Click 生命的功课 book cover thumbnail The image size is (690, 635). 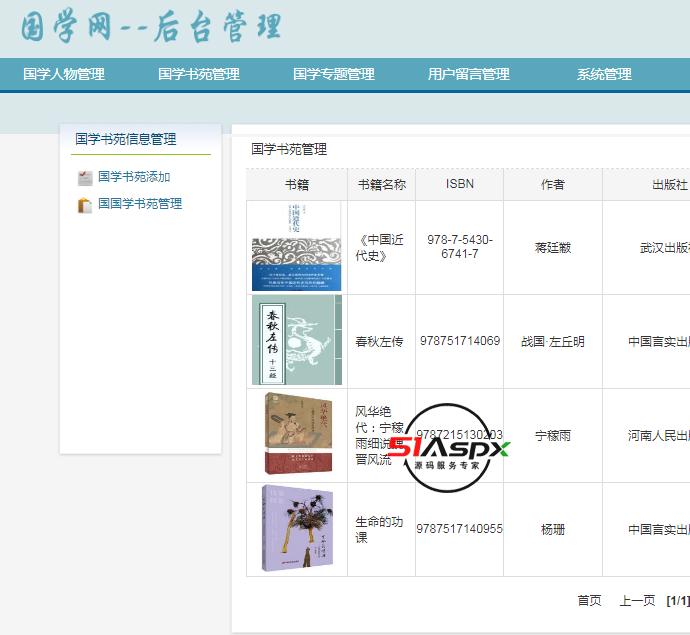coord(298,529)
